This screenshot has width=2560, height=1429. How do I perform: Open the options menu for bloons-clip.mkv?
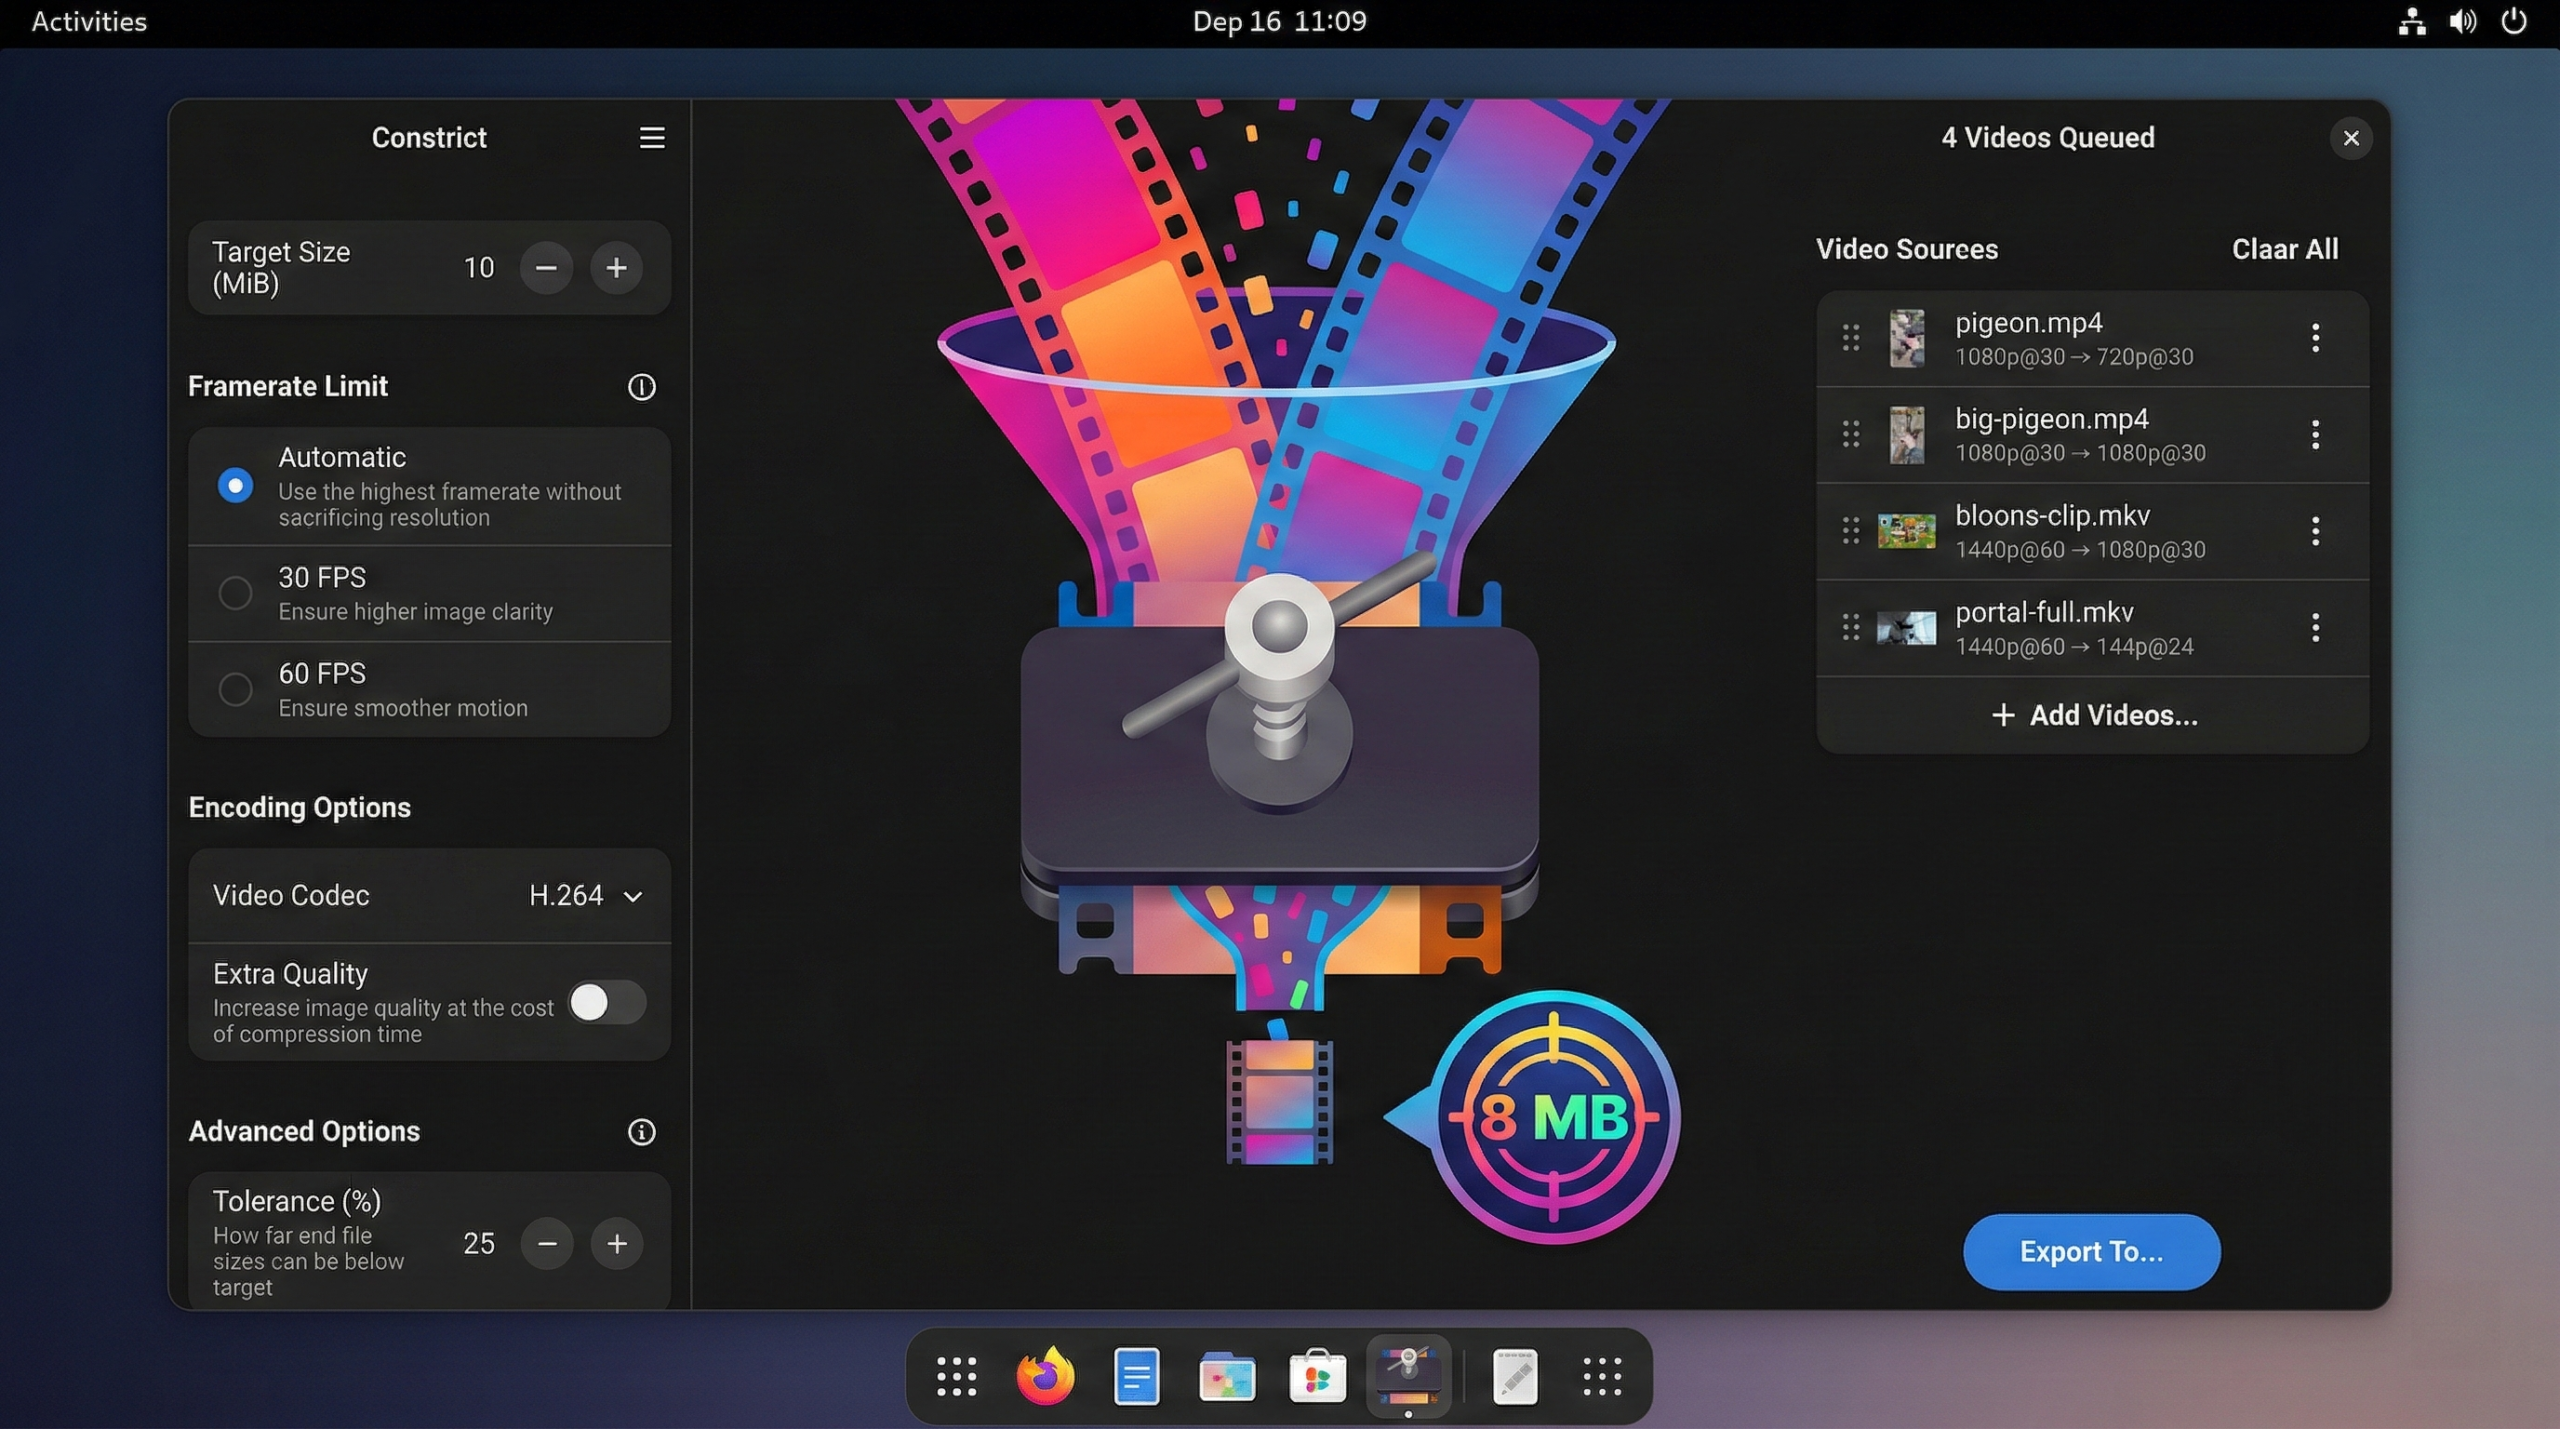[2315, 531]
